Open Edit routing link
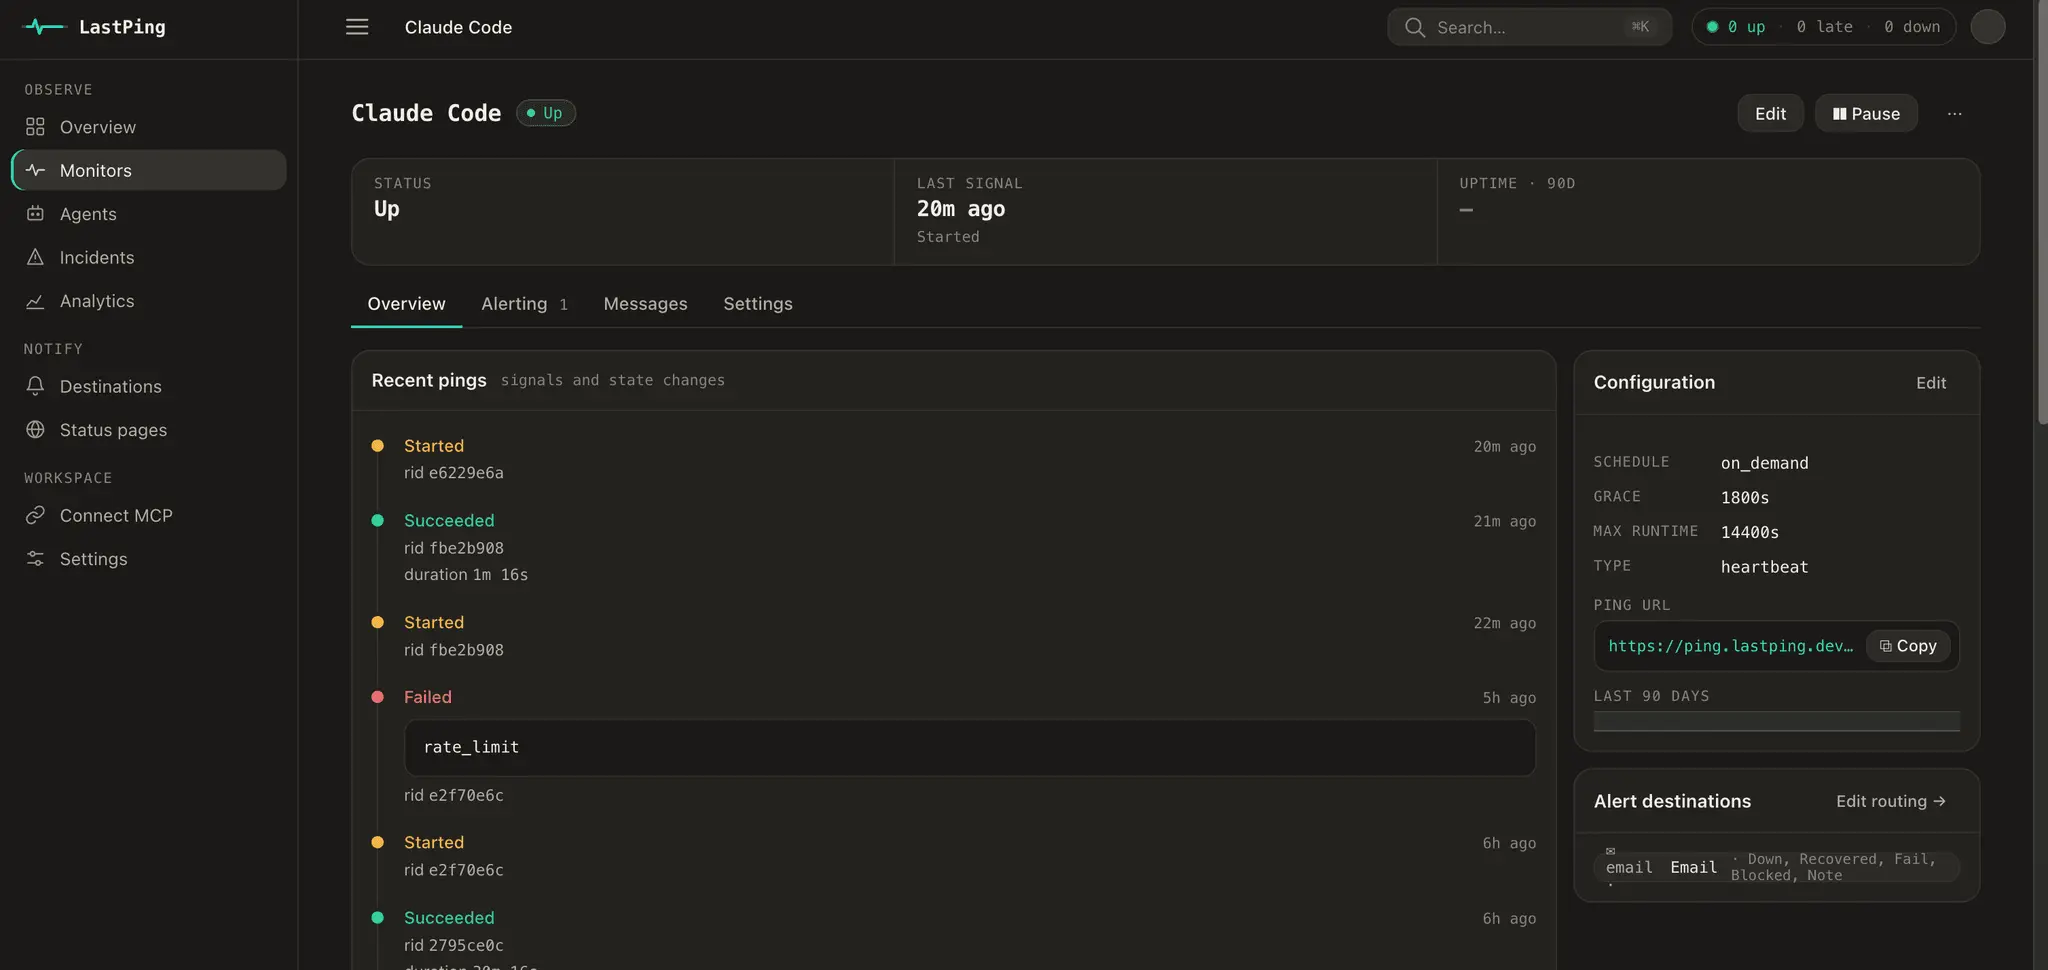Screen dimensions: 2048x970 click(x=1891, y=801)
